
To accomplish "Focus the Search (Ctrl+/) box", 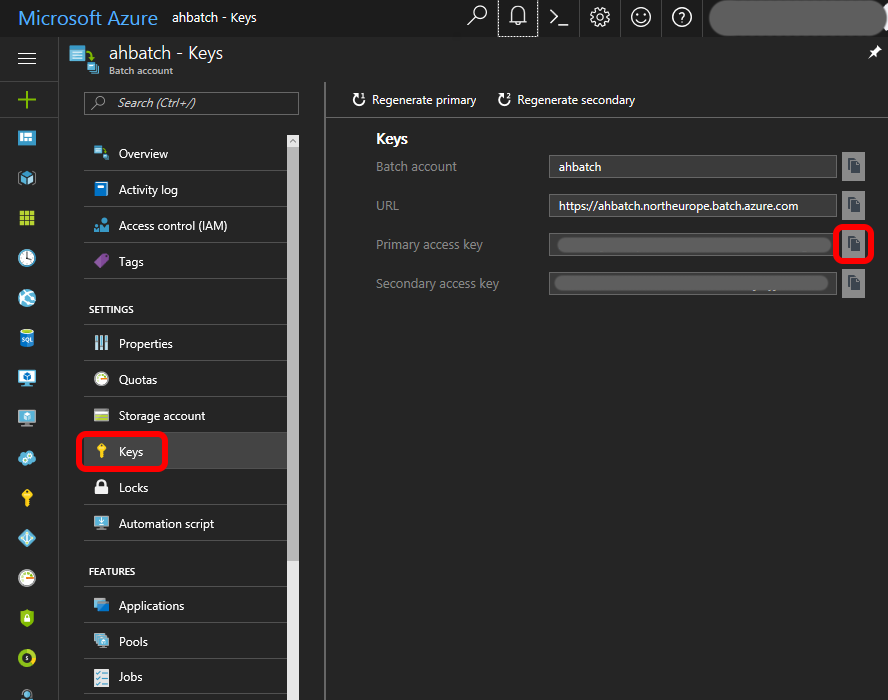I will click(x=191, y=103).
